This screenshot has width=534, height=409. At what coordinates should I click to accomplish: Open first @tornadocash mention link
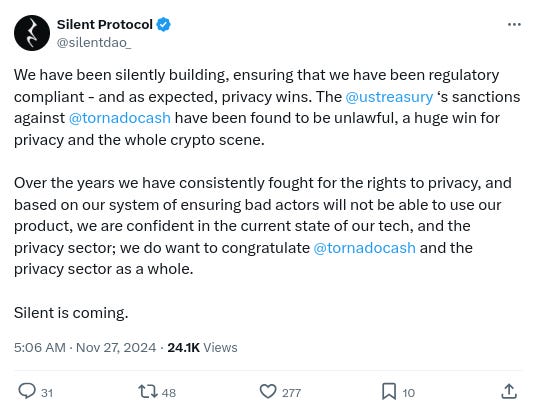click(120, 118)
